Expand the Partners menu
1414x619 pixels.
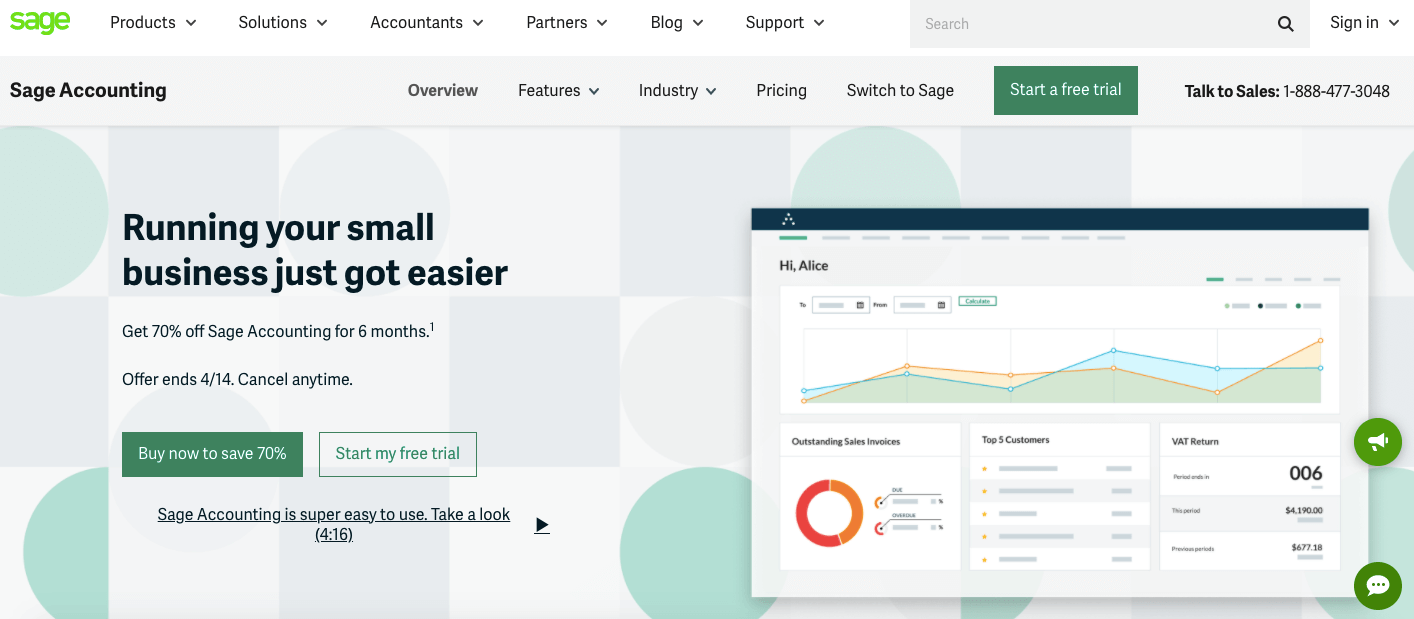point(567,22)
